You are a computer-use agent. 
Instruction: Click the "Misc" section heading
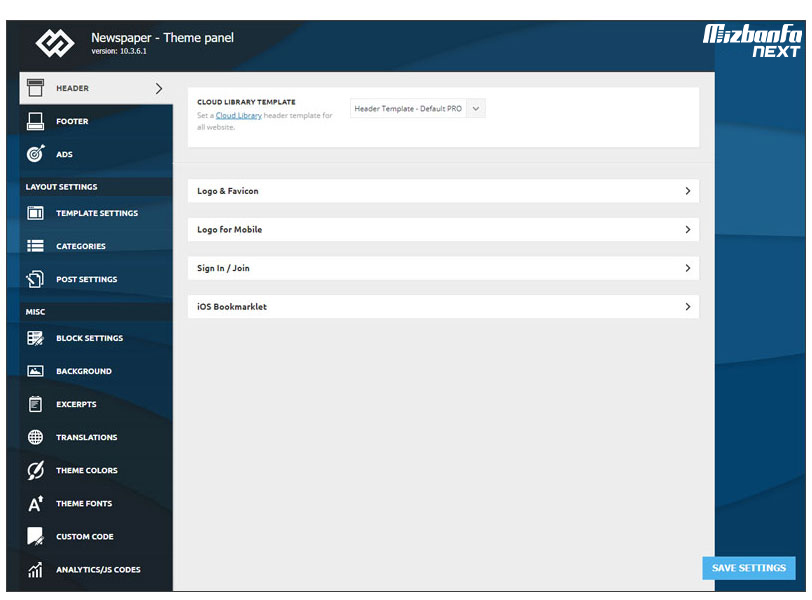35,312
